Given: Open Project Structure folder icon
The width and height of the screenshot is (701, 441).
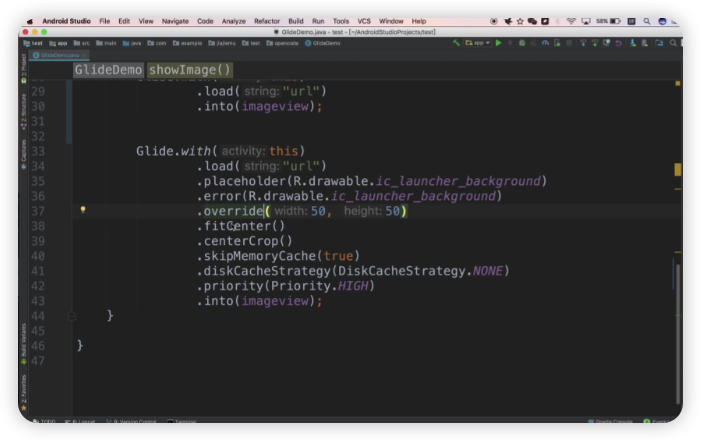Looking at the screenshot, I should click(x=659, y=43).
